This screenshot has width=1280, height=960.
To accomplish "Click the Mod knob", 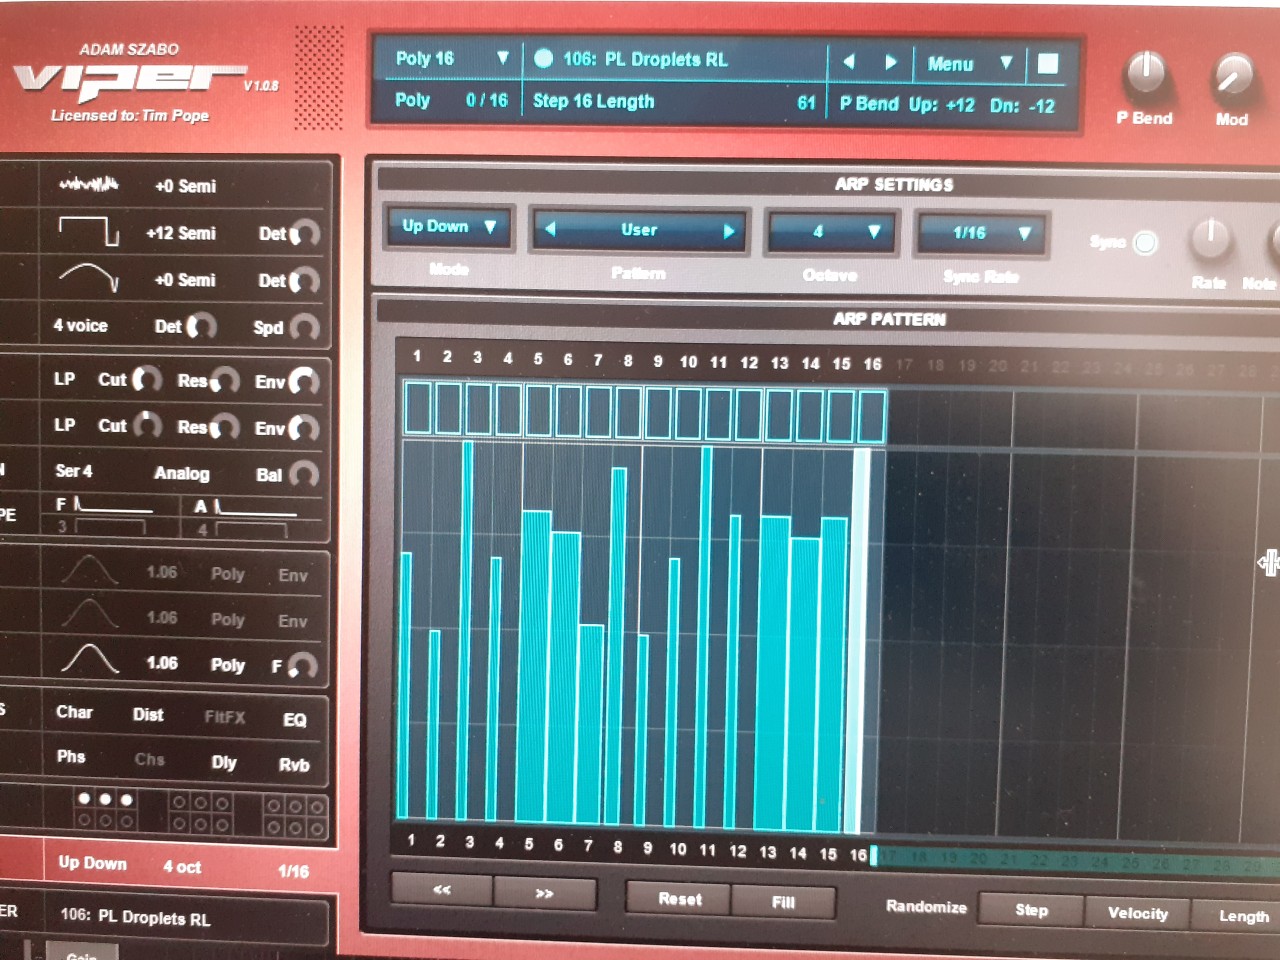I will tap(1233, 77).
